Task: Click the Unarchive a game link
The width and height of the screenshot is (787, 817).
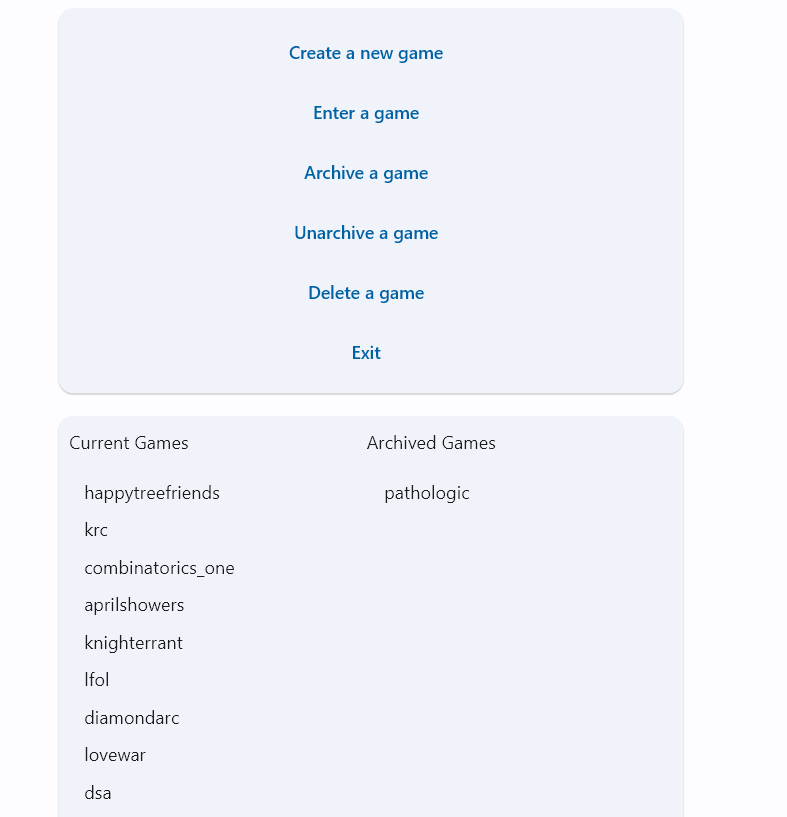Action: point(366,233)
